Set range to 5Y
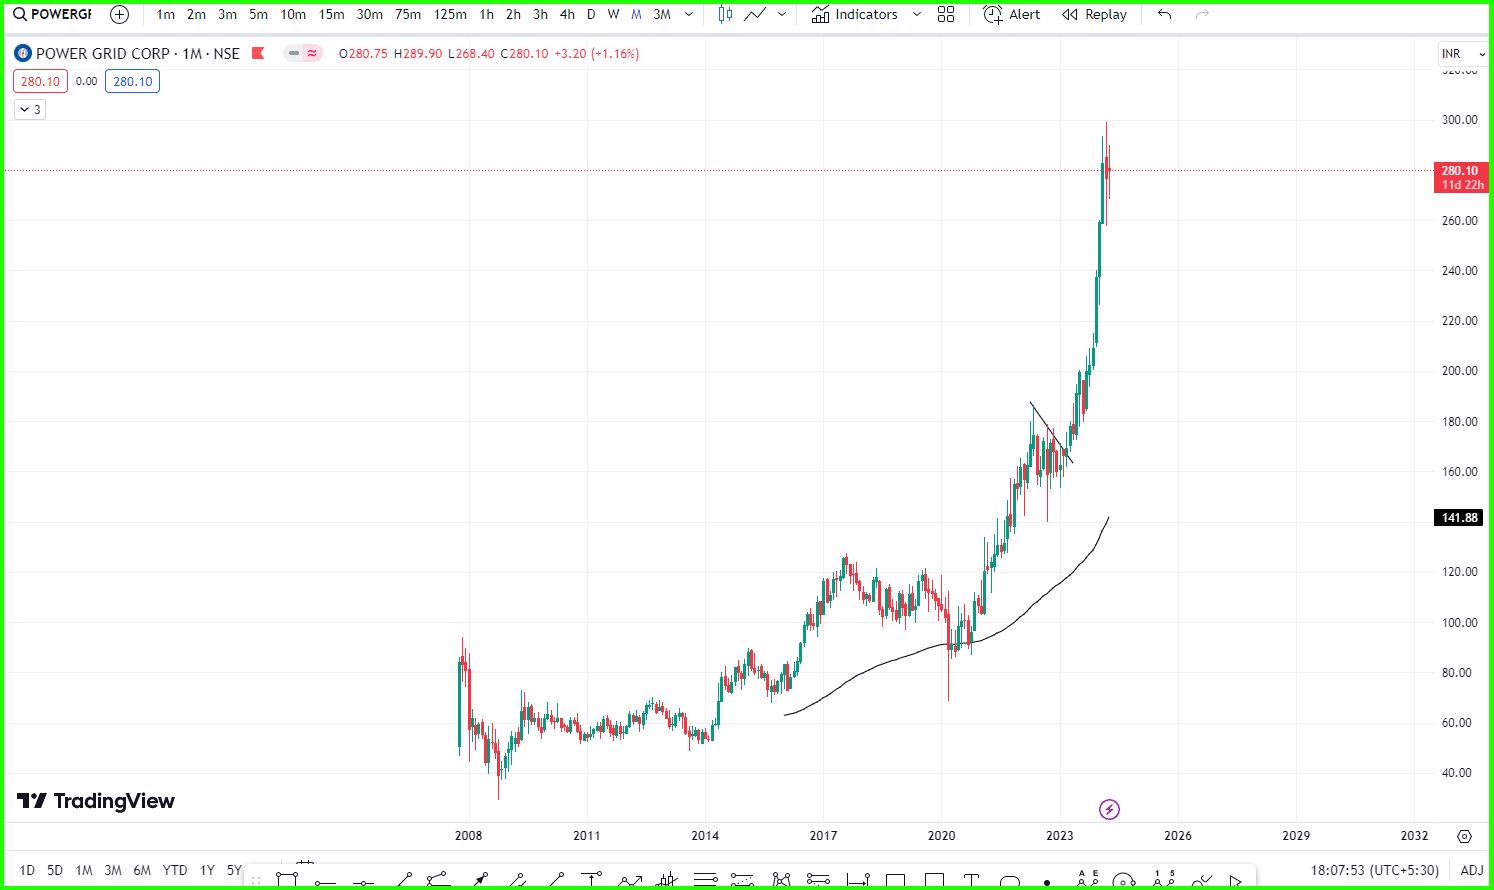 click(x=234, y=870)
